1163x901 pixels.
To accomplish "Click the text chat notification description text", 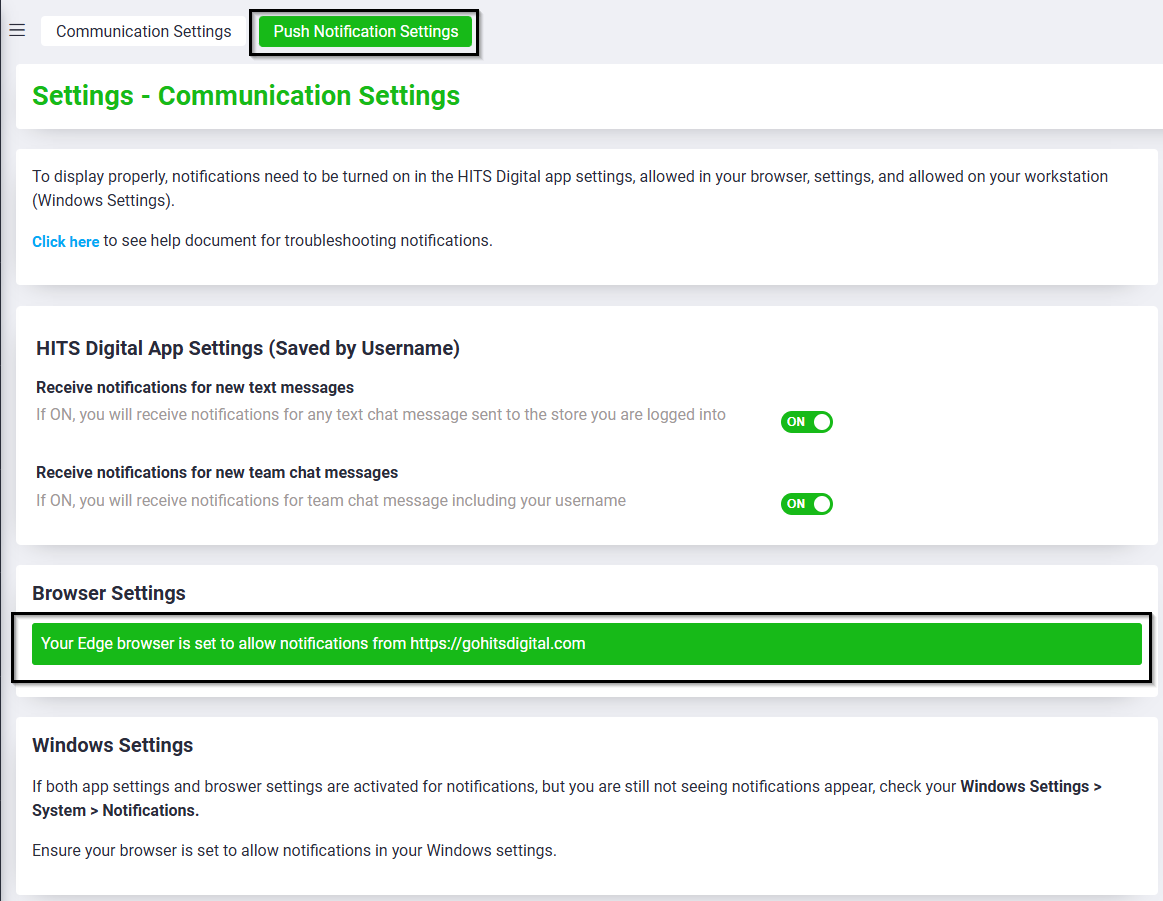I will click(380, 414).
